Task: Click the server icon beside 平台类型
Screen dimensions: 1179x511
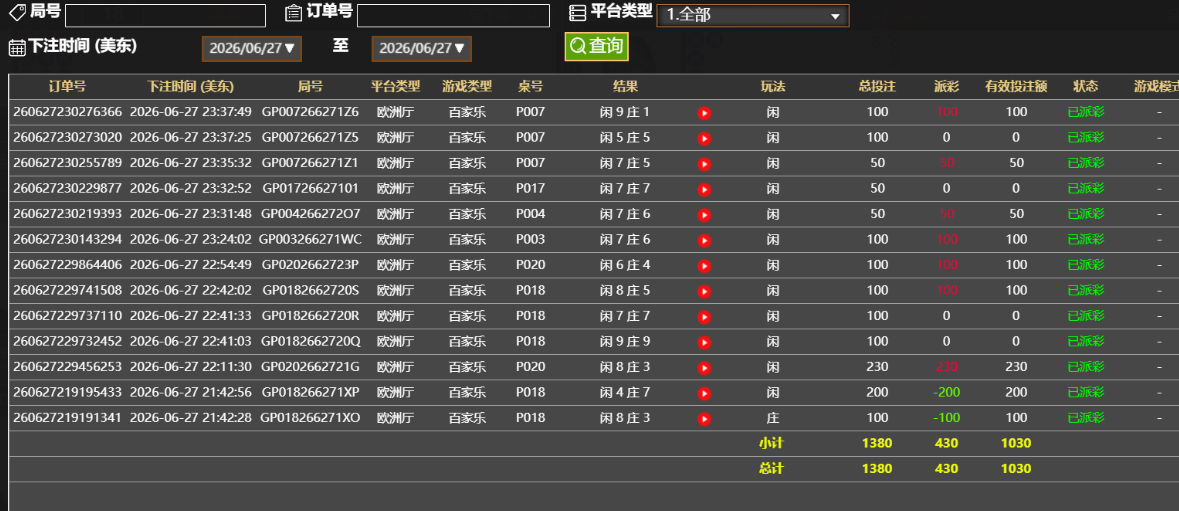Action: point(577,13)
